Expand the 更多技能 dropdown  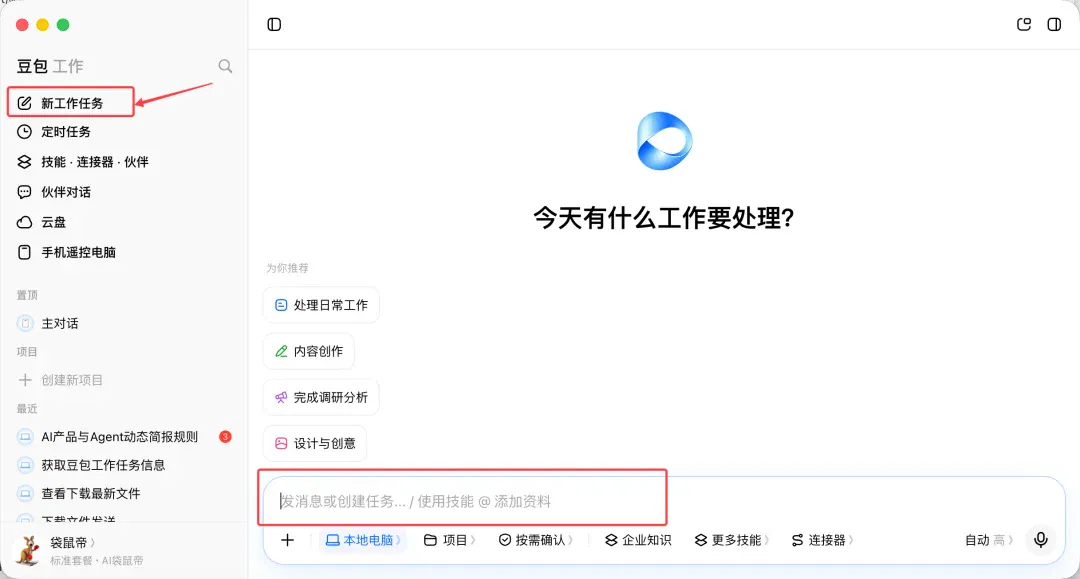(x=732, y=540)
